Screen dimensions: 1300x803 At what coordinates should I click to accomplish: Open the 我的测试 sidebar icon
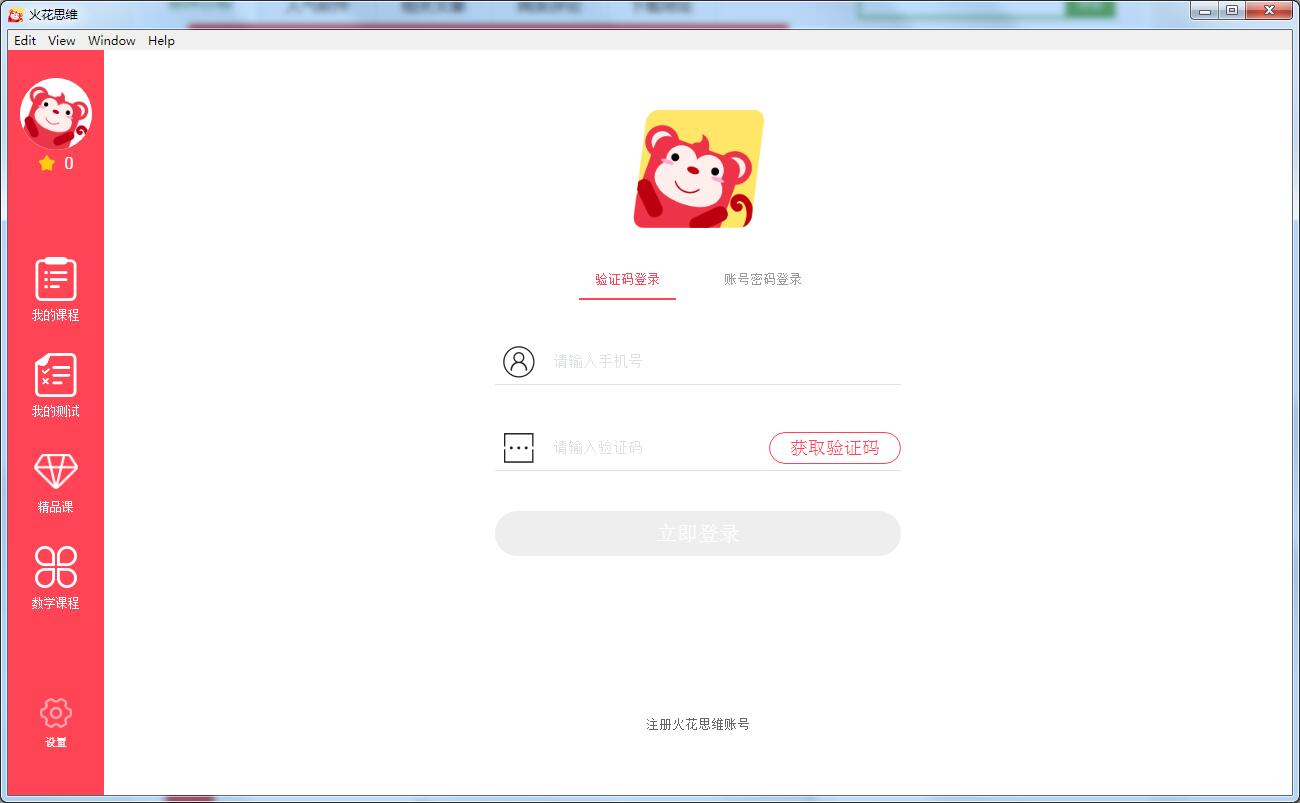[x=55, y=383]
